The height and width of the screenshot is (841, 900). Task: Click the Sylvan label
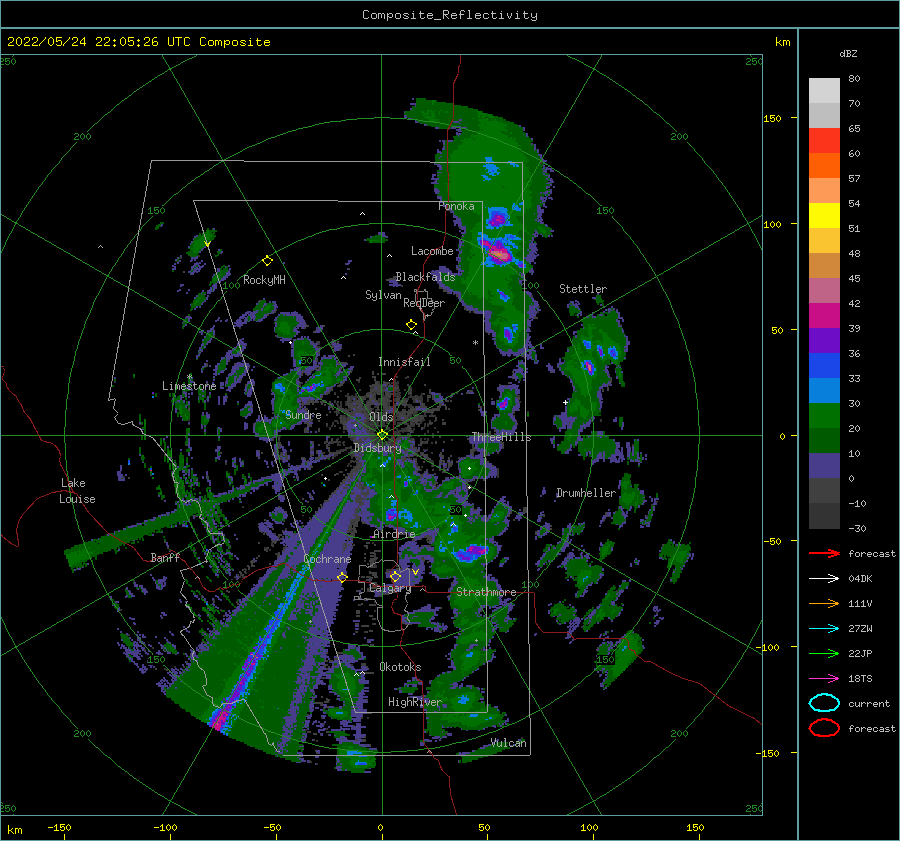pos(383,295)
